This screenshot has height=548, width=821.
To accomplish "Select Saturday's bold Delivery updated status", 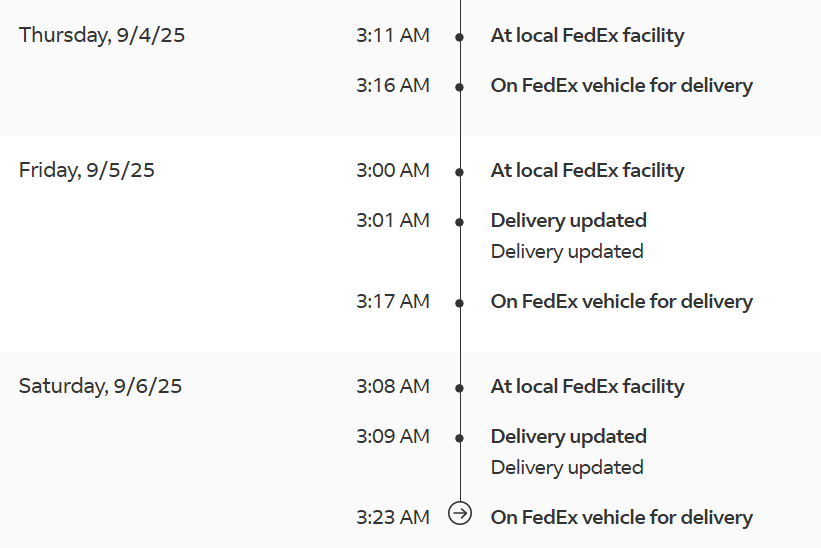I will click(x=569, y=437).
